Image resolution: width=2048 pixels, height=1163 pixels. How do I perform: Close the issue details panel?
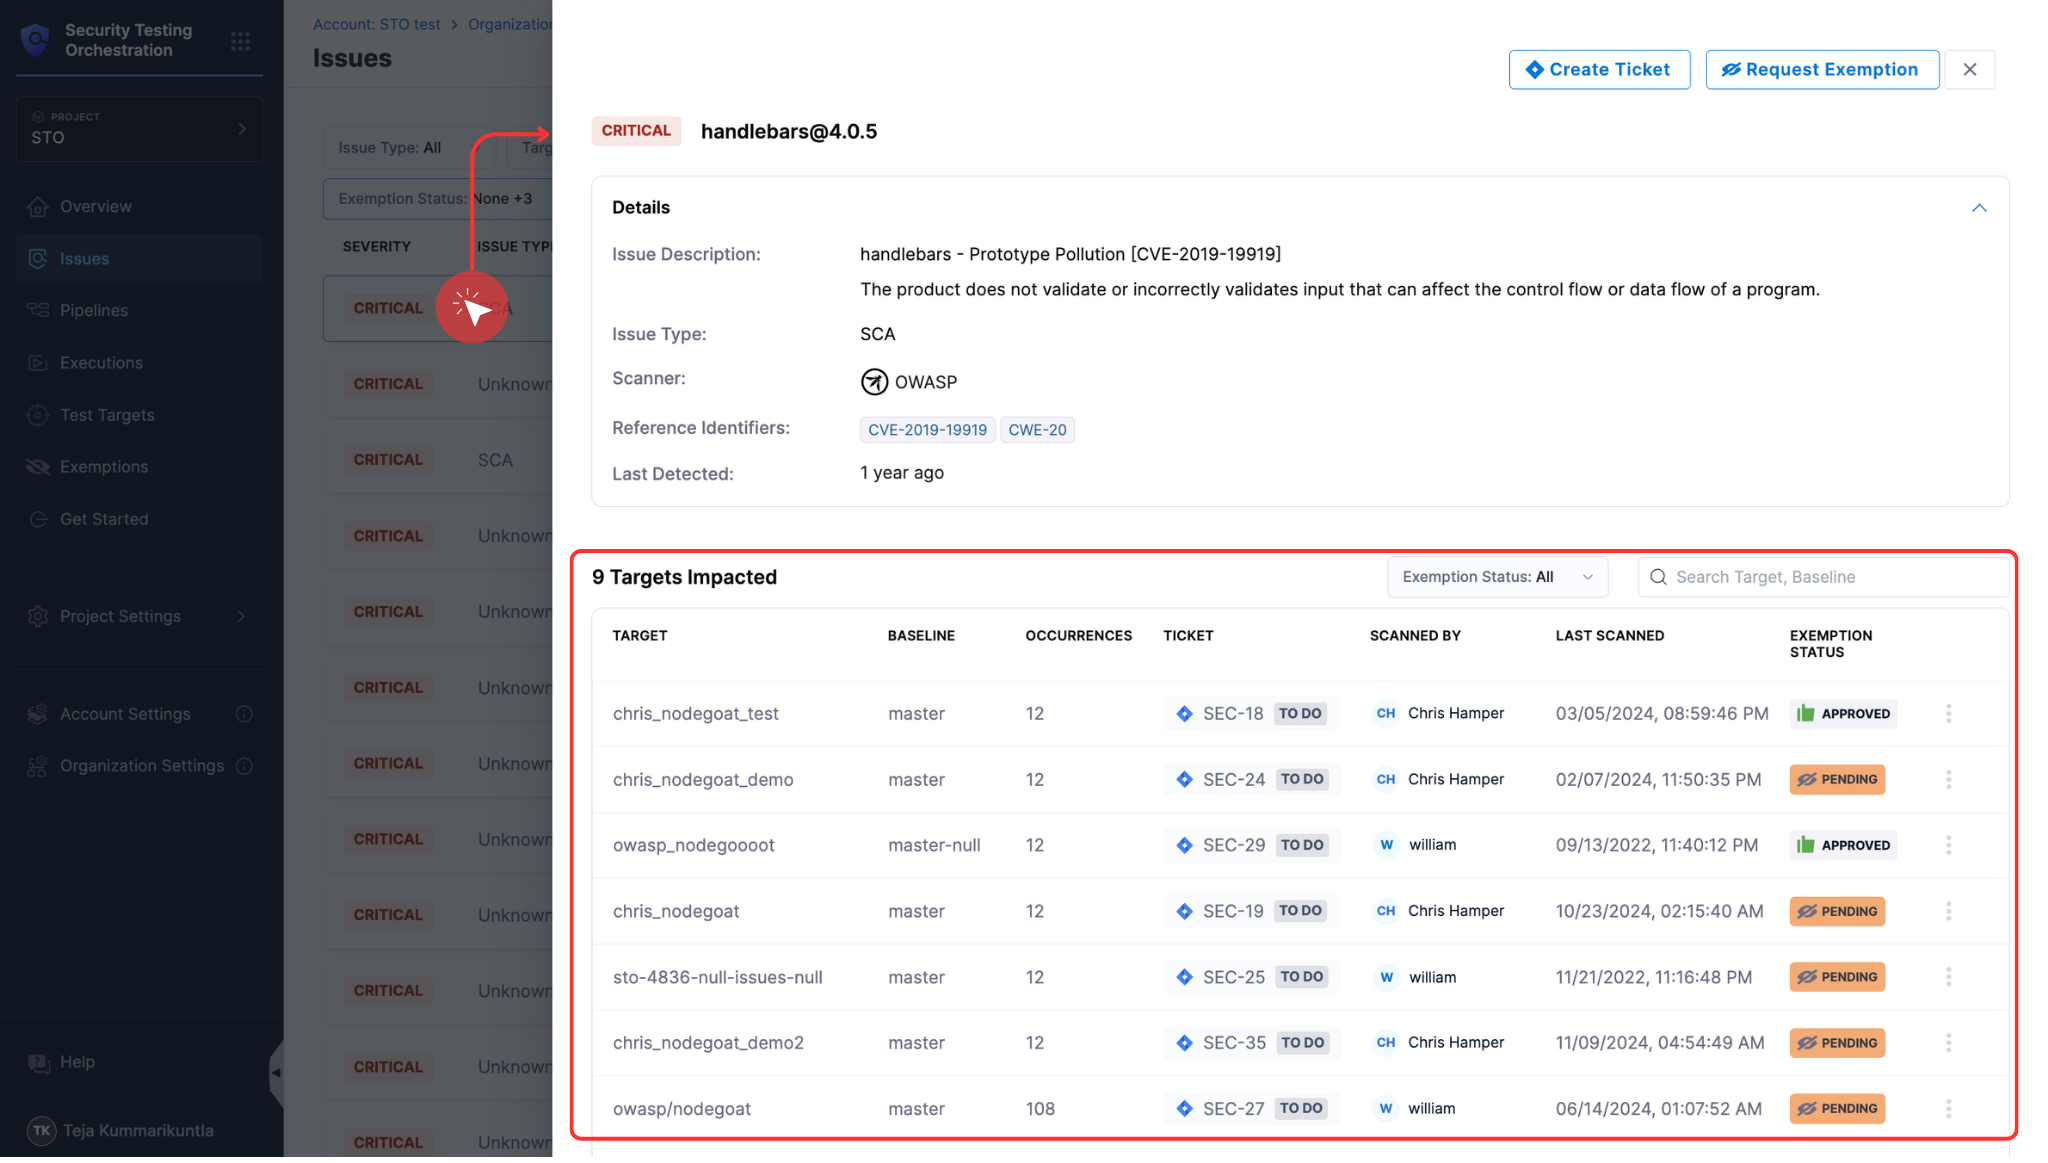click(1969, 70)
